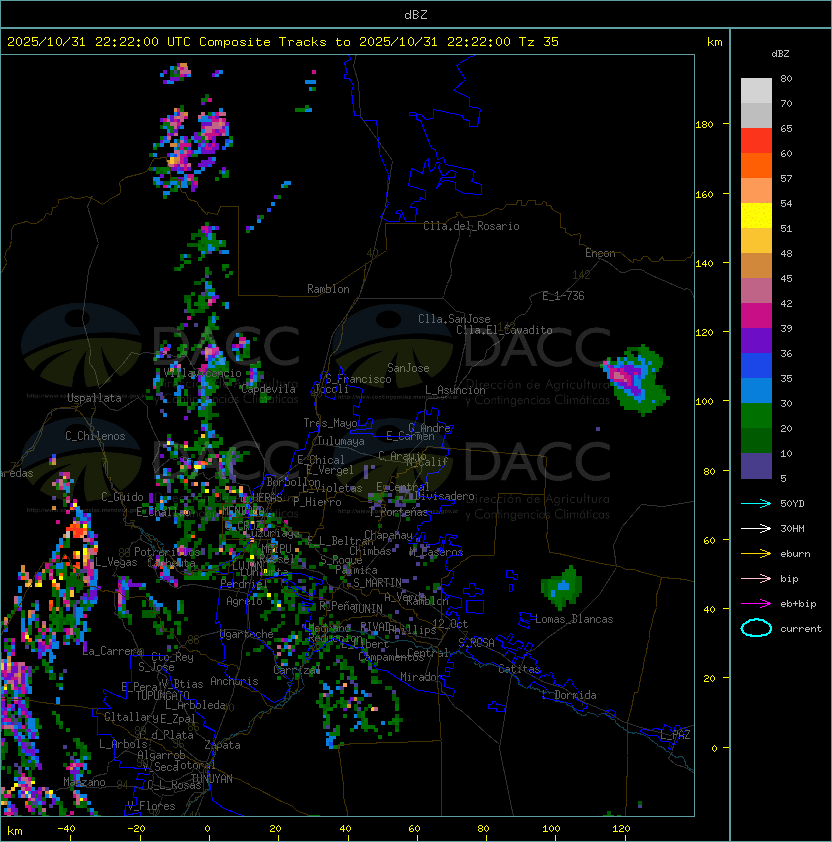832x842 pixels.
Task: Click the tan 48 dBZ legend swatch
Action: point(756,265)
